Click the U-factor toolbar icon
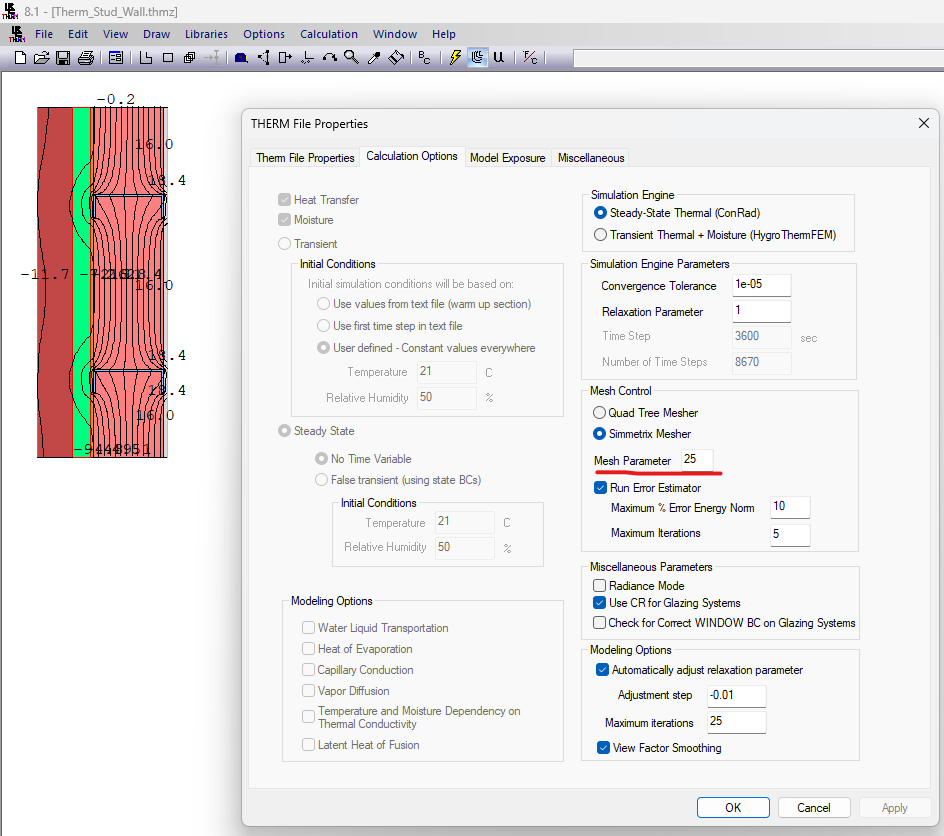This screenshot has height=836, width=944. 499,58
